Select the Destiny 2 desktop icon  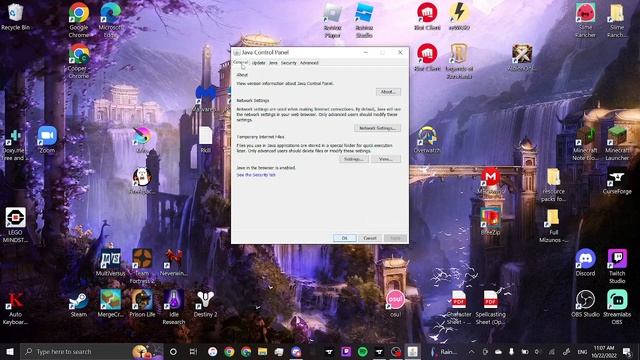205,304
